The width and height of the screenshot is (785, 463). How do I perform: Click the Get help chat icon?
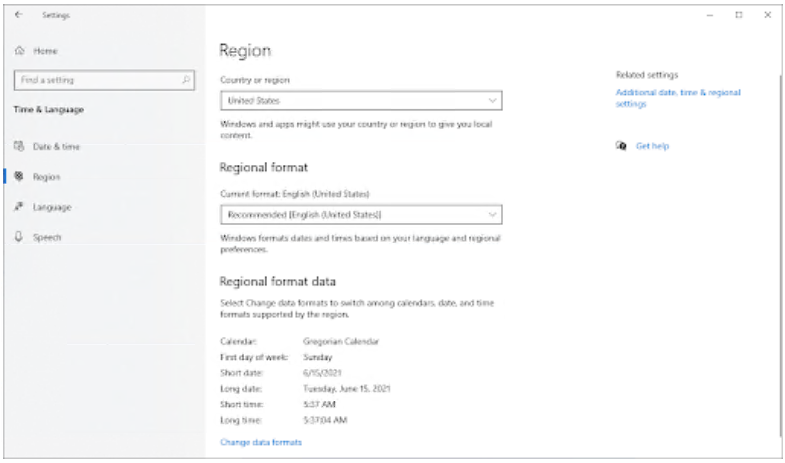click(621, 146)
